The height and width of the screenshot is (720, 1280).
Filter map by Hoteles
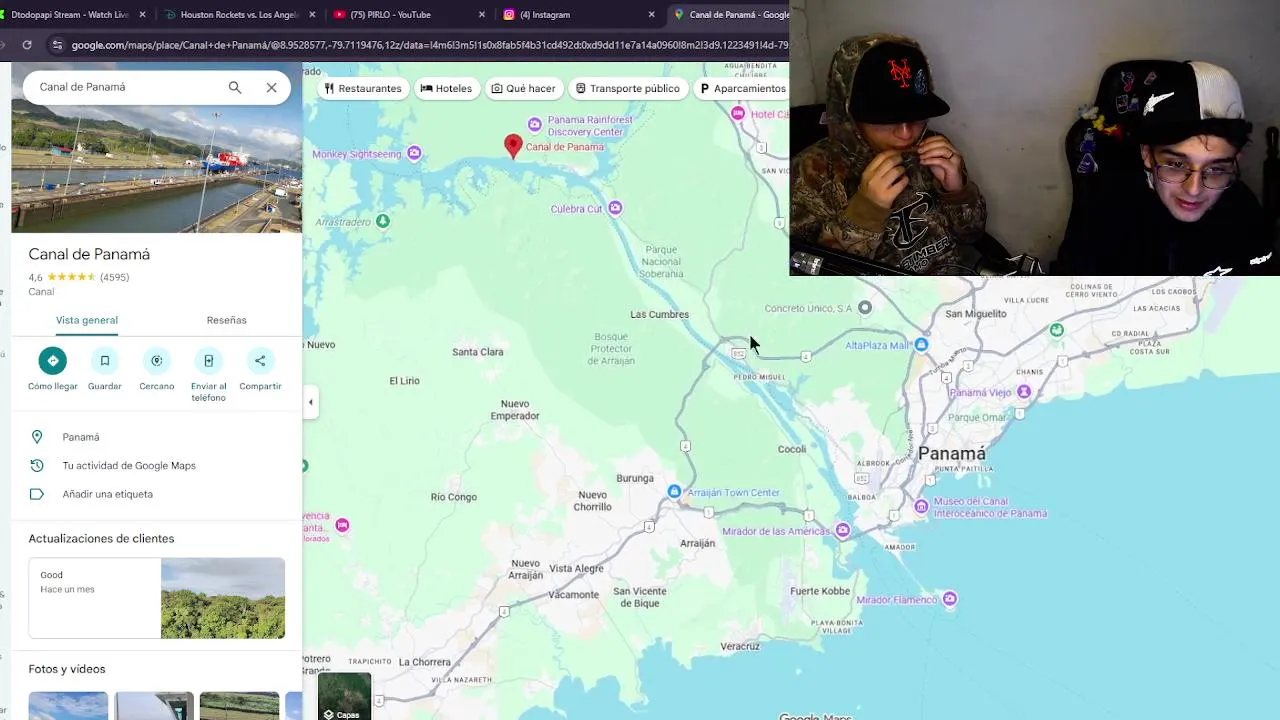[x=446, y=88]
